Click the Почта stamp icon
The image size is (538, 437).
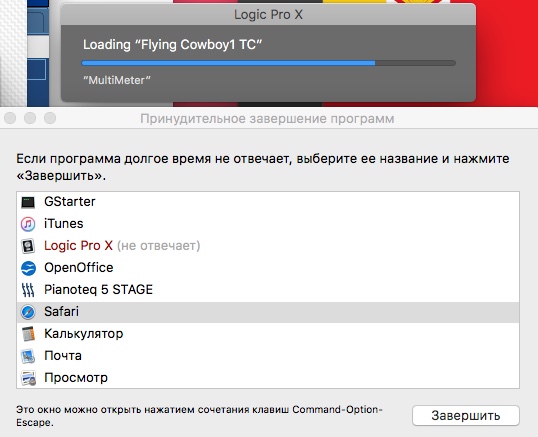pyautogui.click(x=28, y=356)
